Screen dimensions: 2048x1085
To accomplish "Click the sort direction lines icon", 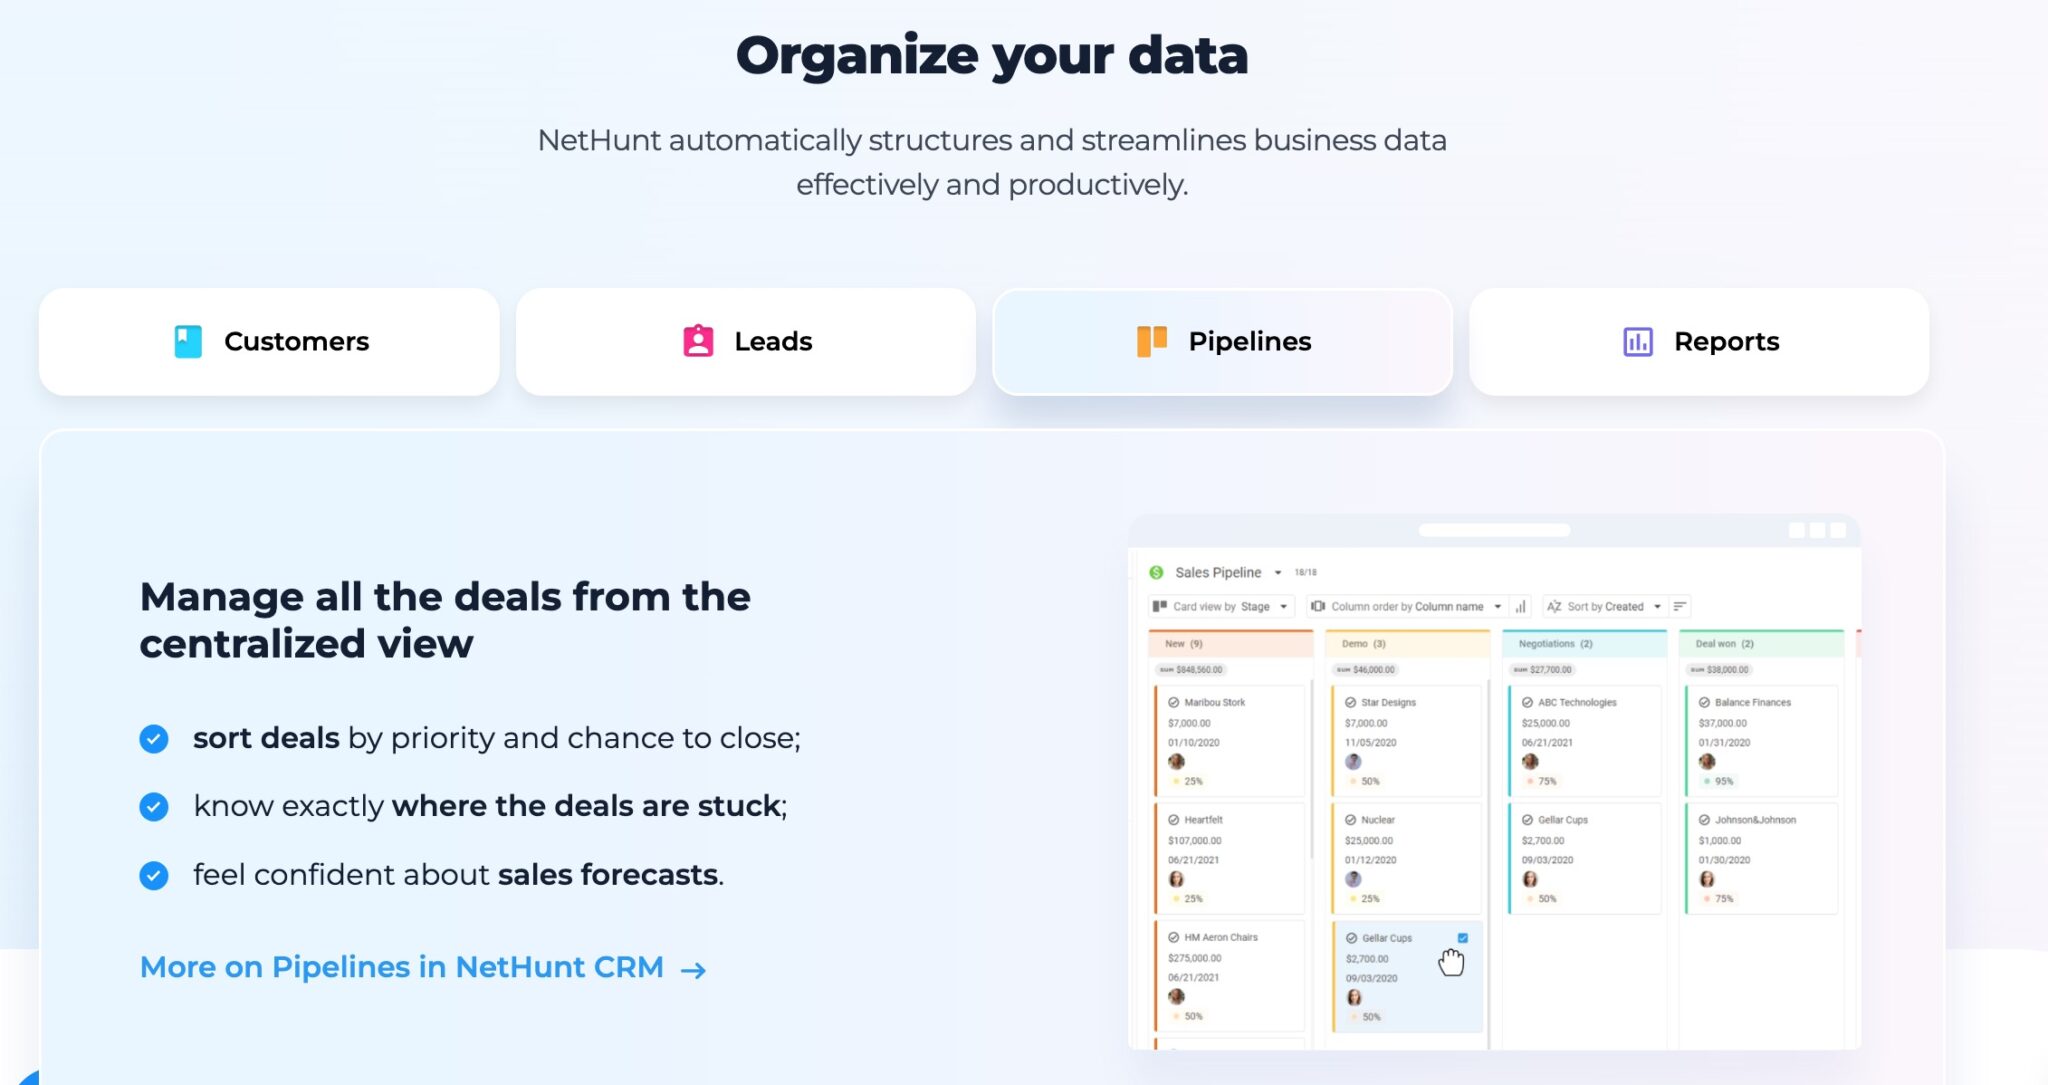I will point(1681,606).
